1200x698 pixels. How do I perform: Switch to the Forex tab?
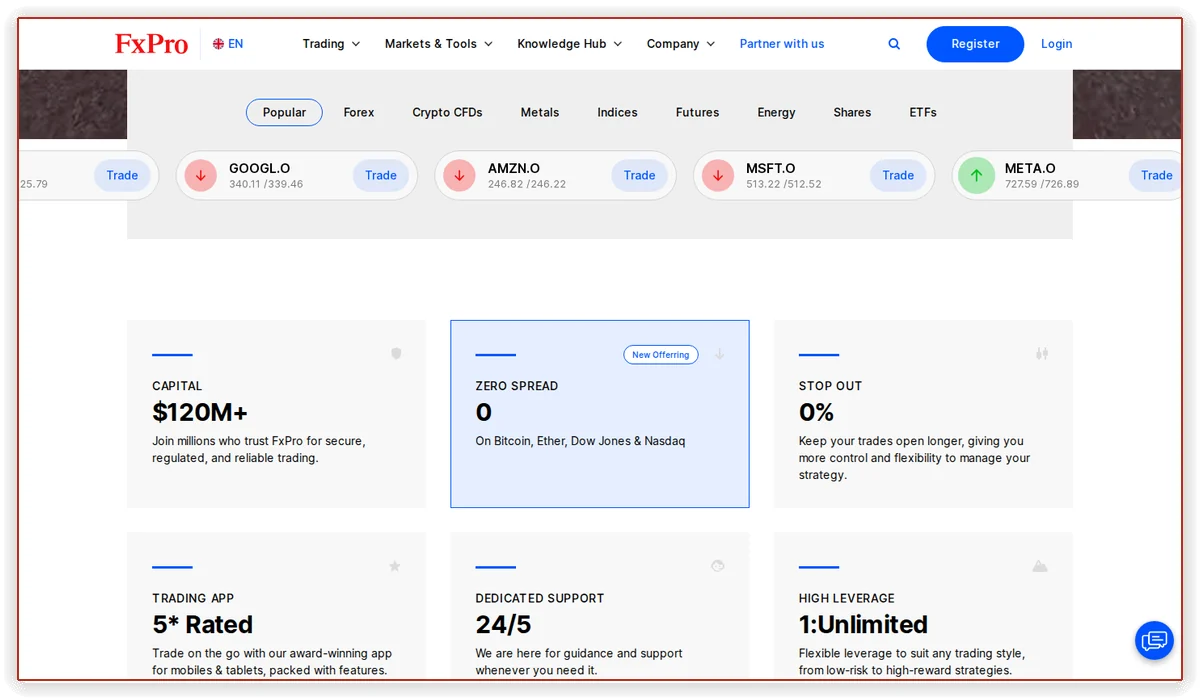359,112
